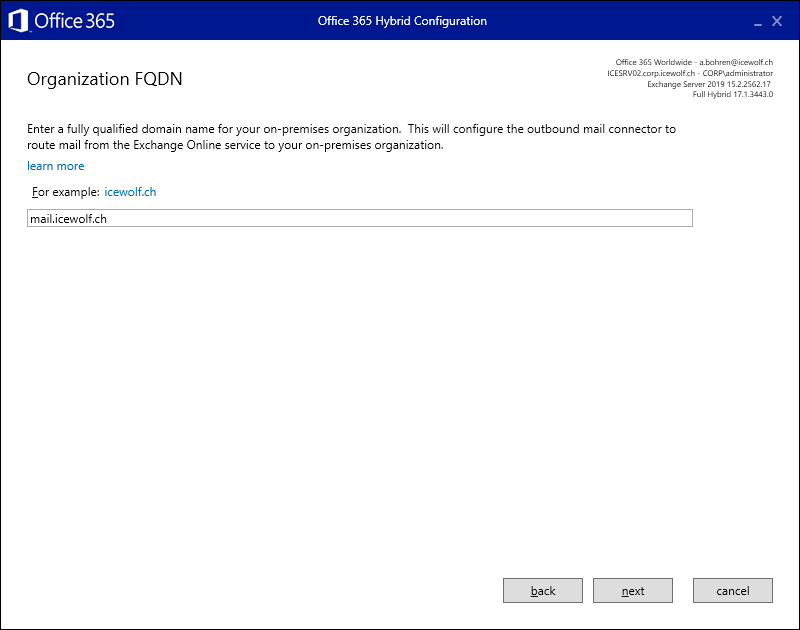
Task: Focus the organization FQDN input field
Action: pyautogui.click(x=360, y=218)
